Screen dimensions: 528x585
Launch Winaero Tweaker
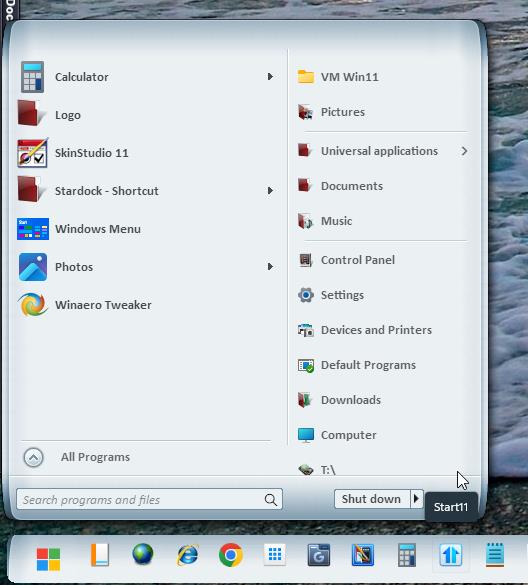pos(146,305)
